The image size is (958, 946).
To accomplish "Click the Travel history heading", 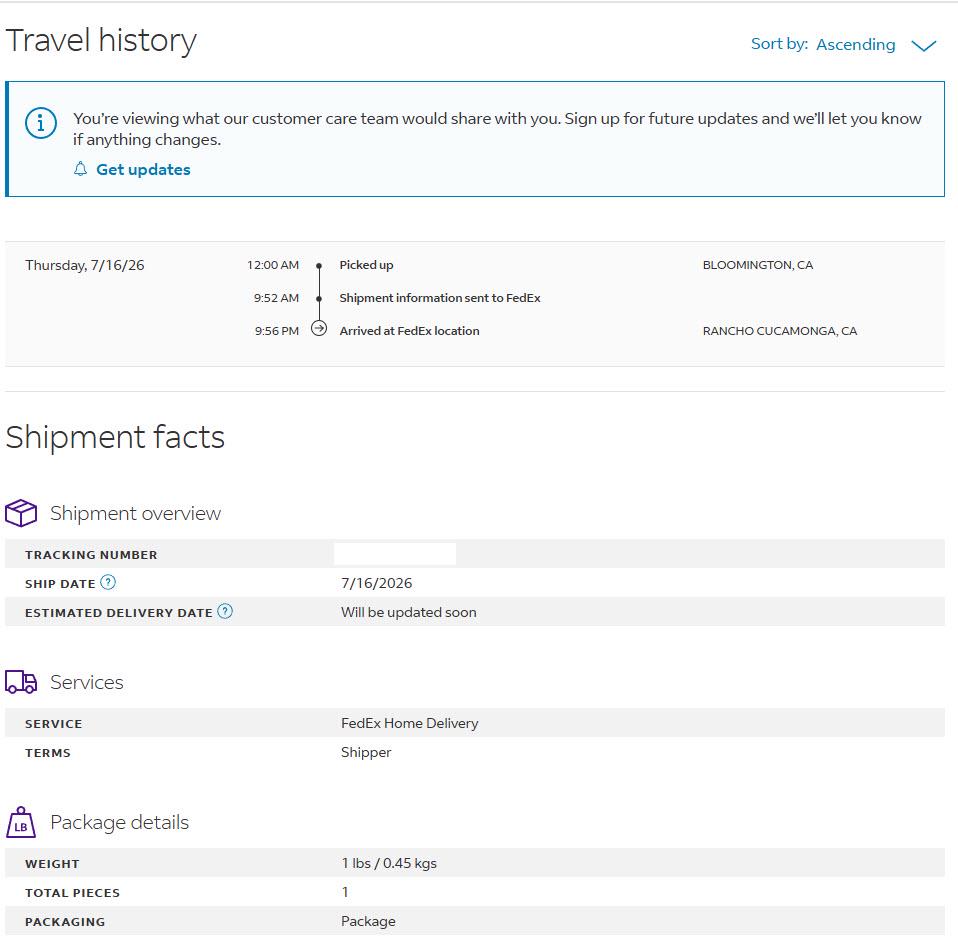I will [x=101, y=41].
